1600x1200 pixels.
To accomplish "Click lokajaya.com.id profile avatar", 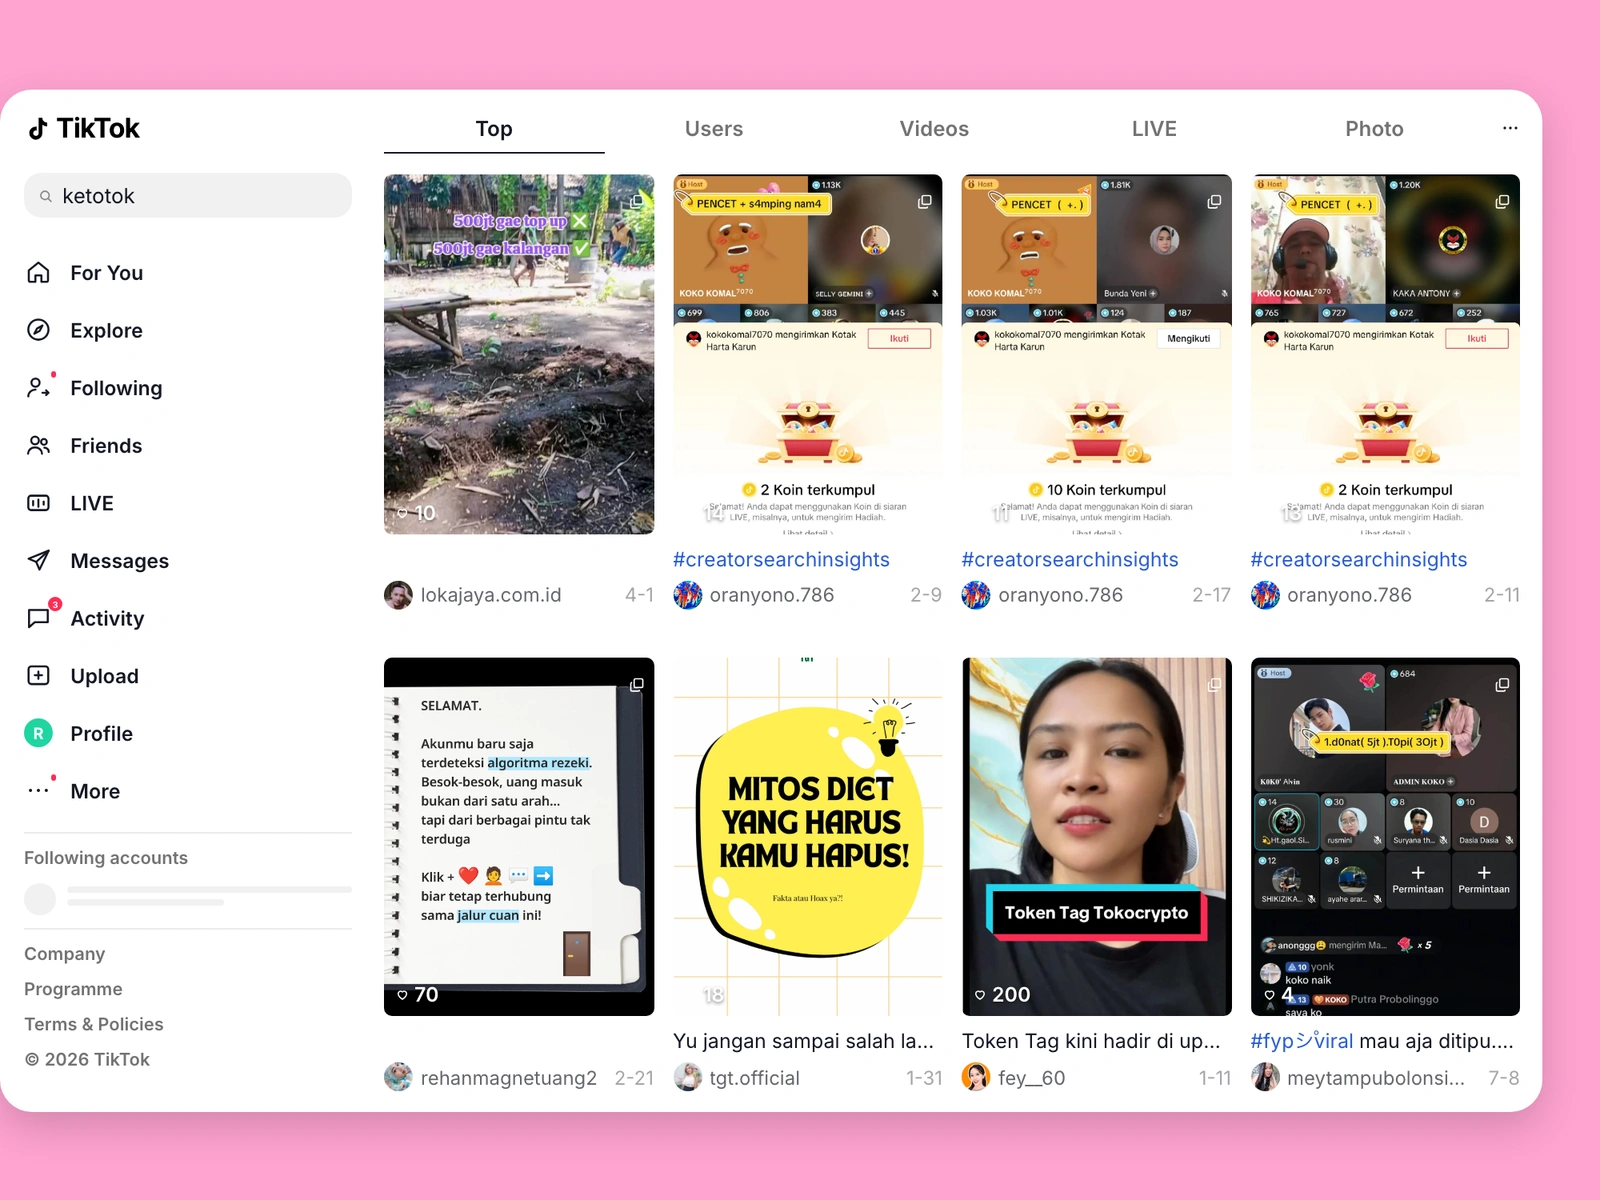I will [x=398, y=595].
